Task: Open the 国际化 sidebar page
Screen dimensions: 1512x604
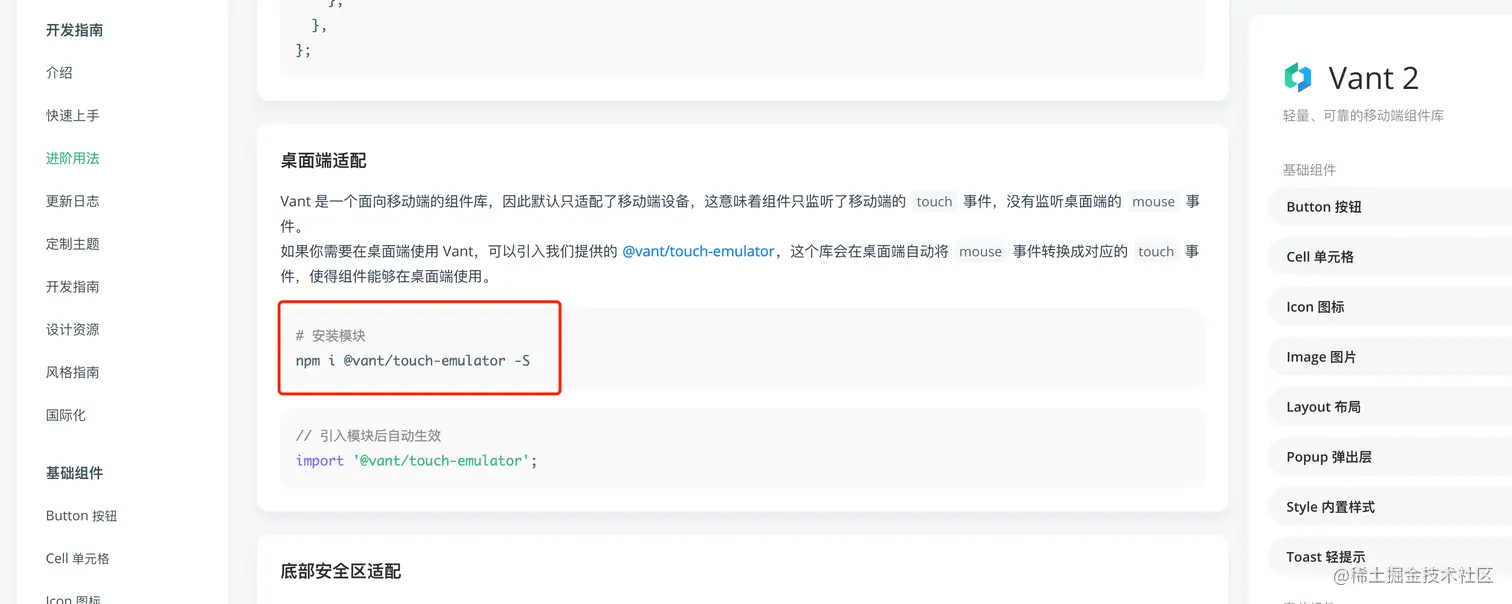Action: coord(66,415)
